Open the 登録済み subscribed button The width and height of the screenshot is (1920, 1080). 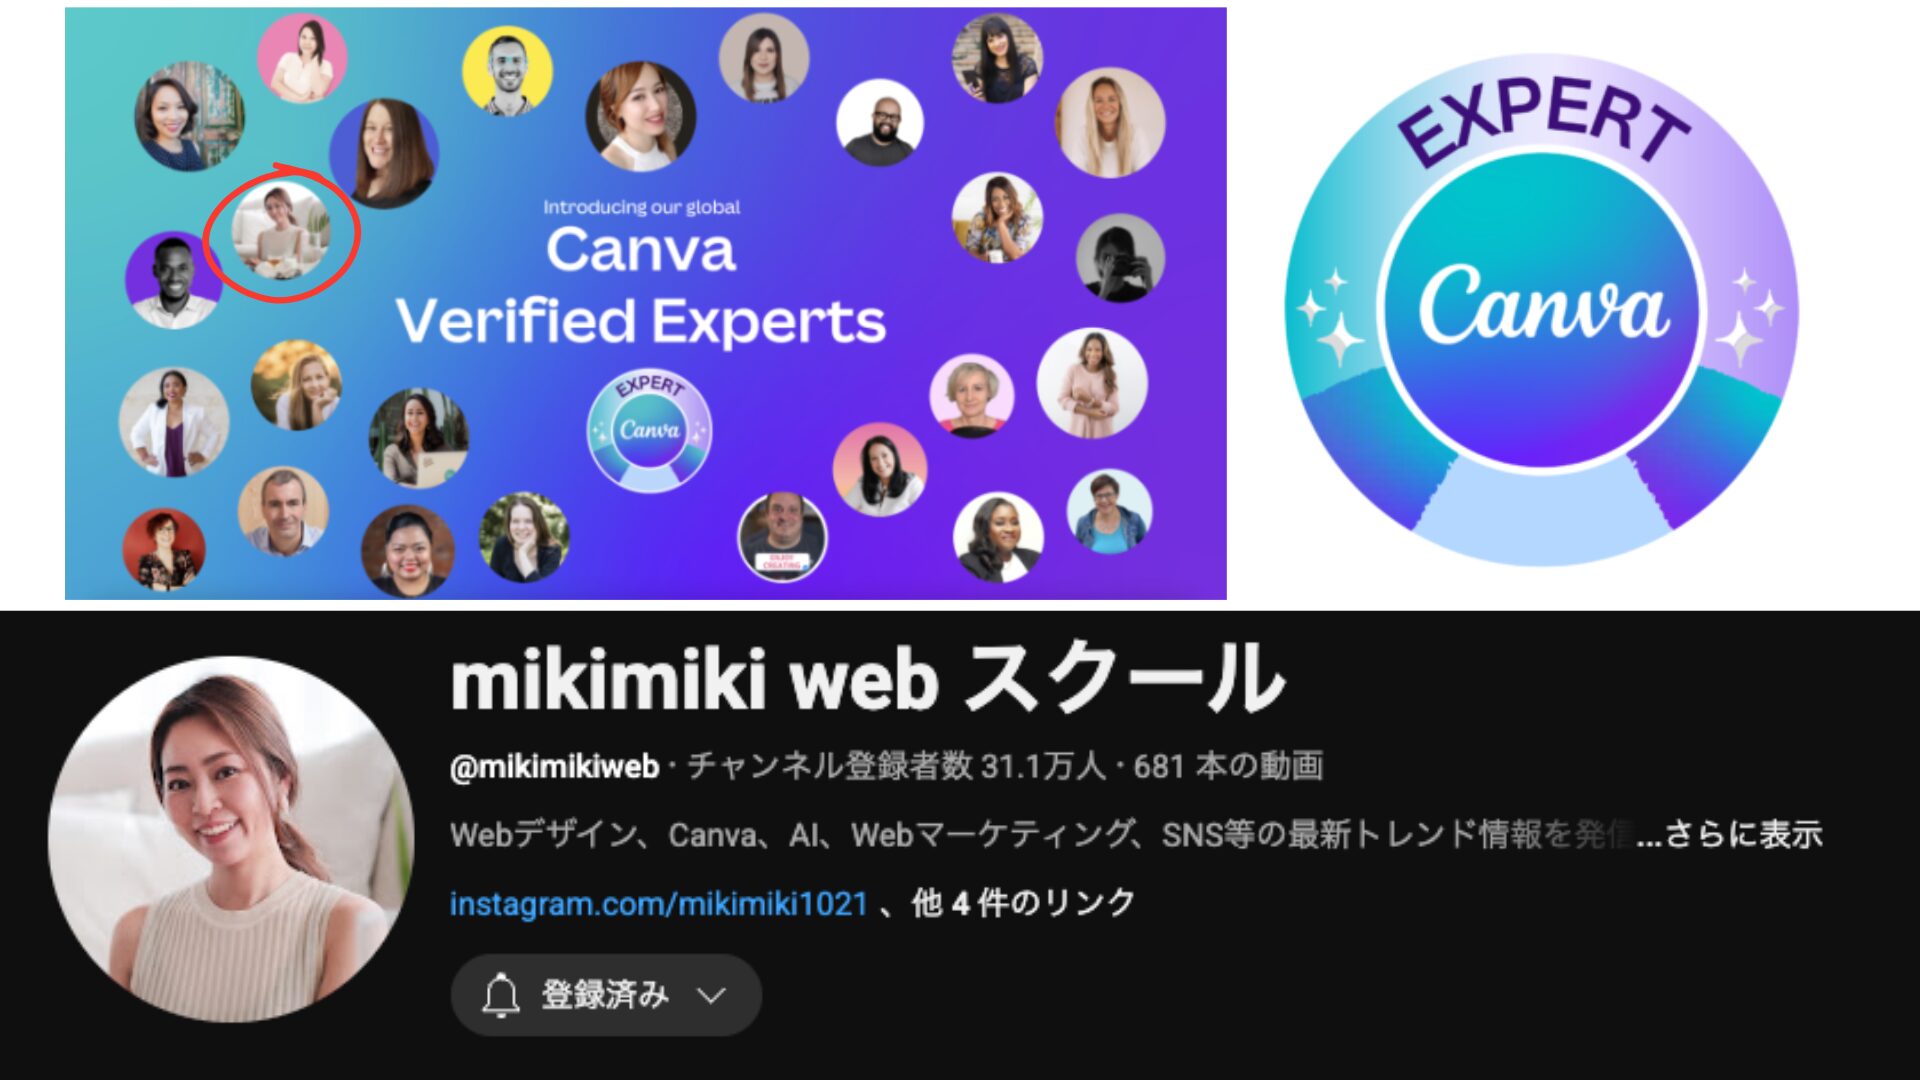[606, 995]
